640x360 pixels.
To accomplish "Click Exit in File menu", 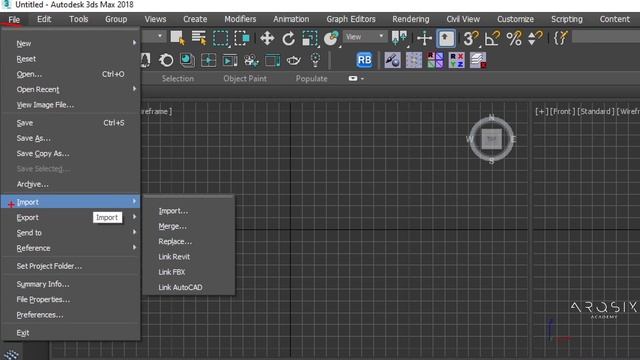I will point(23,333).
